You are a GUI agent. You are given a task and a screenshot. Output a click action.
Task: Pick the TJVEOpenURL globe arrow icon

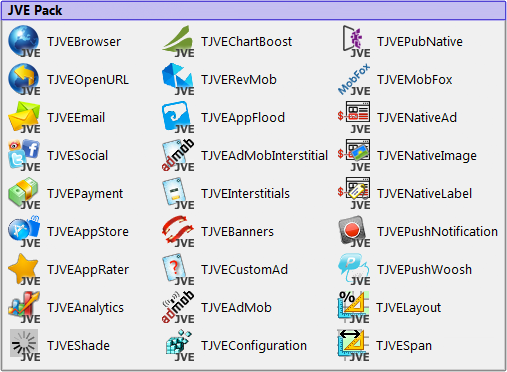pos(24,79)
